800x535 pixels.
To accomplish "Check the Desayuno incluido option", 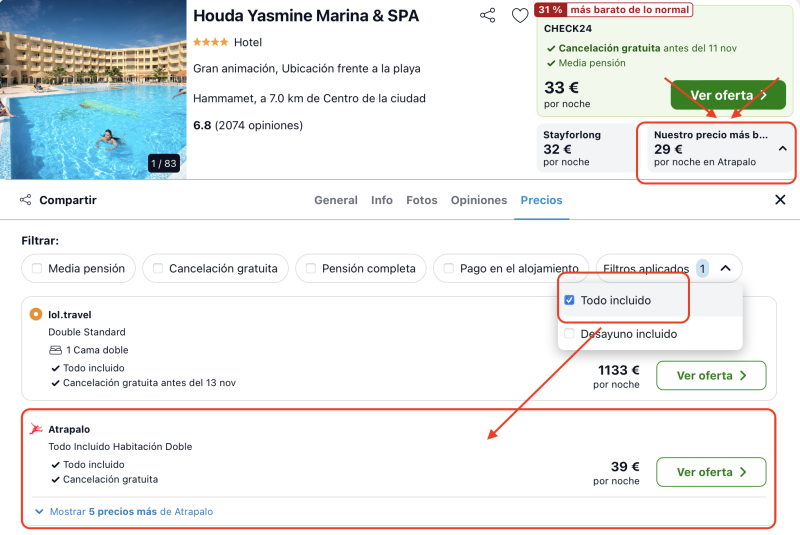I will click(x=569, y=334).
